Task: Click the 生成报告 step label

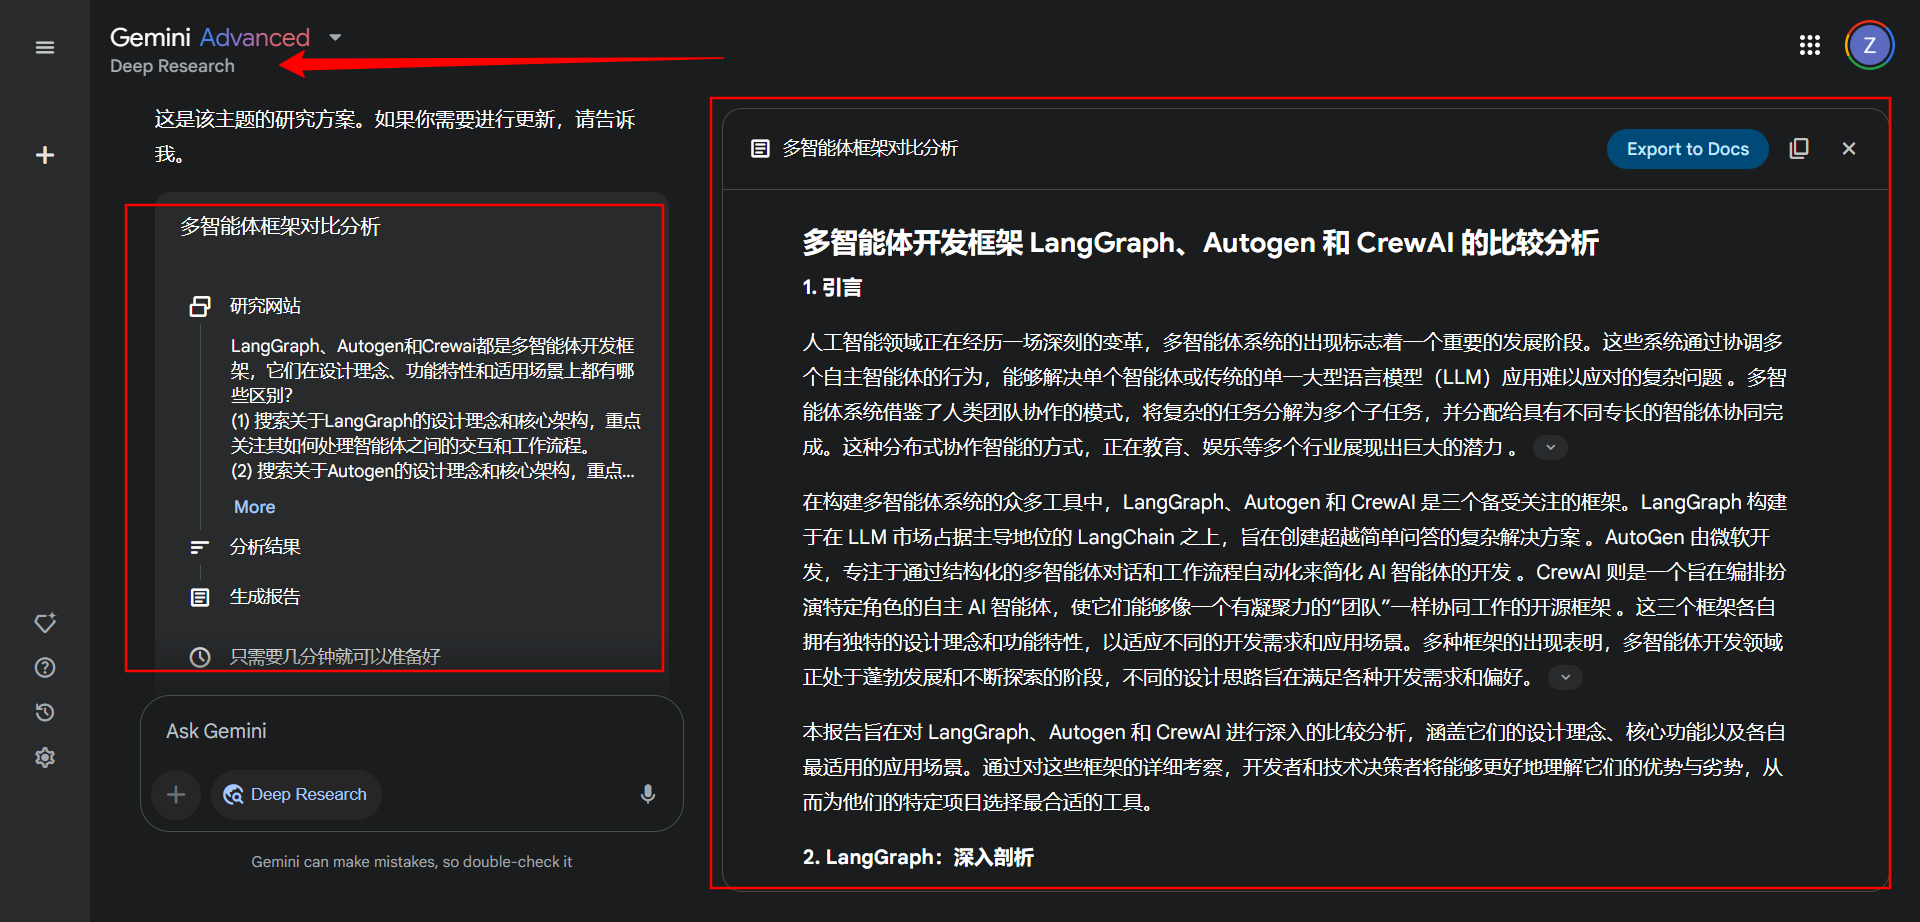Action: (x=265, y=597)
